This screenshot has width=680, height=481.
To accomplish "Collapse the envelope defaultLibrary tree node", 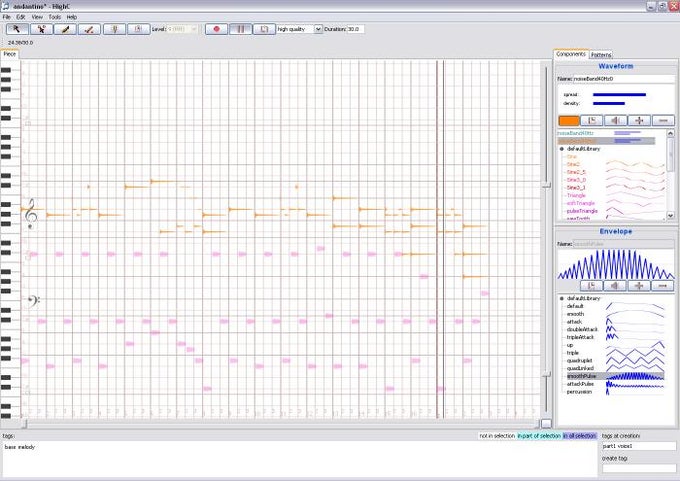I will click(562, 298).
